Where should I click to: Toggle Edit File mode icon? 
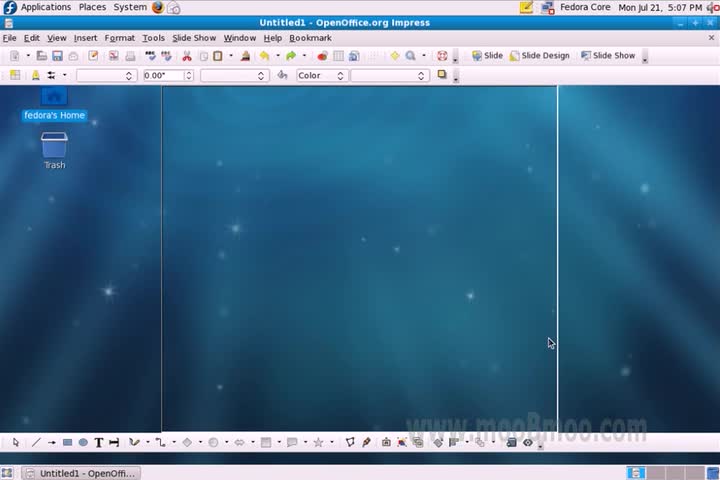(93, 56)
